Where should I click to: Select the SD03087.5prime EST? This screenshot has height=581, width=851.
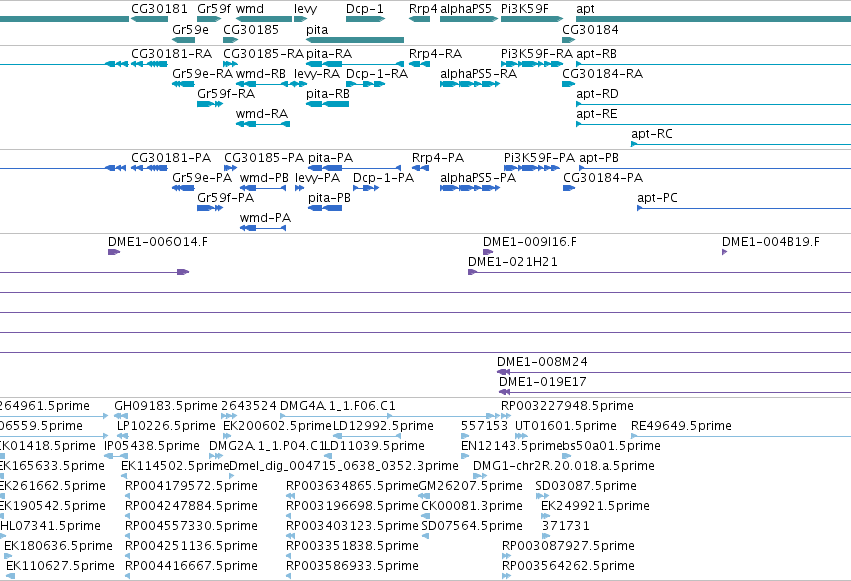click(542, 496)
